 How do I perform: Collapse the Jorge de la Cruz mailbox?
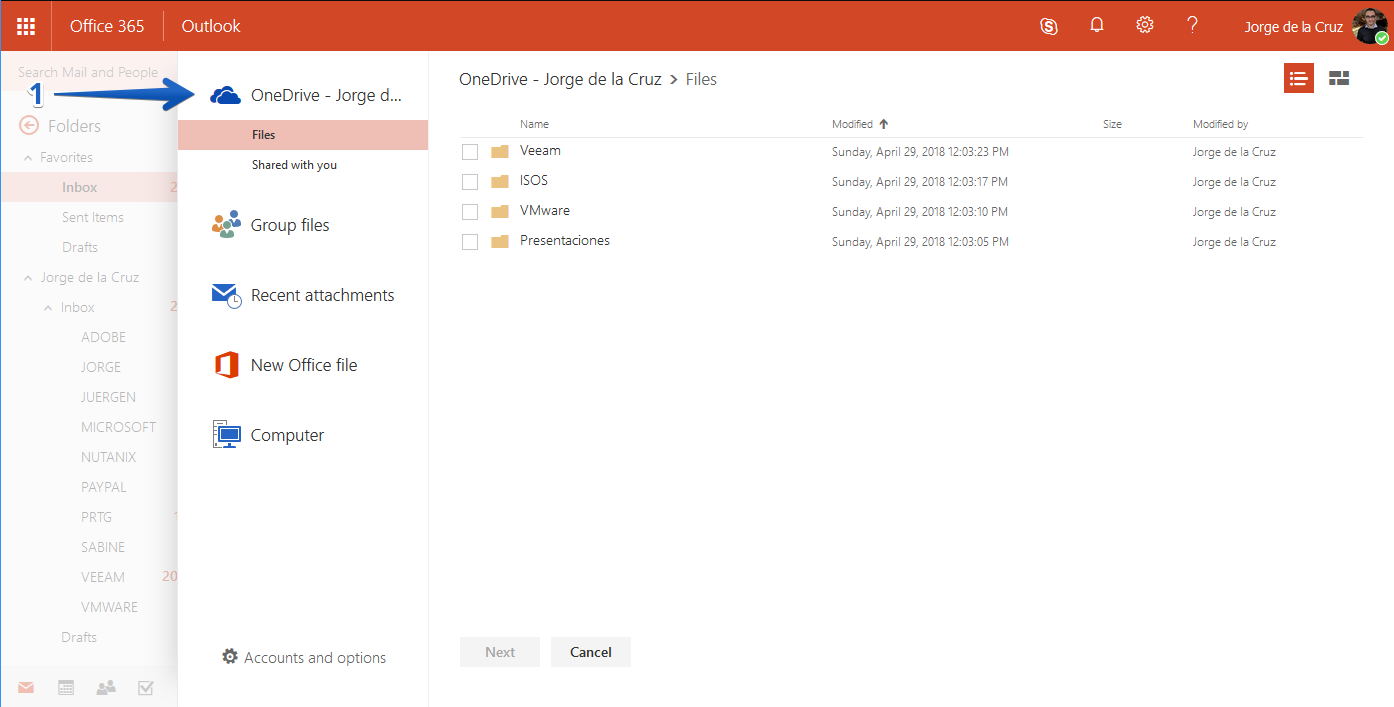28,278
